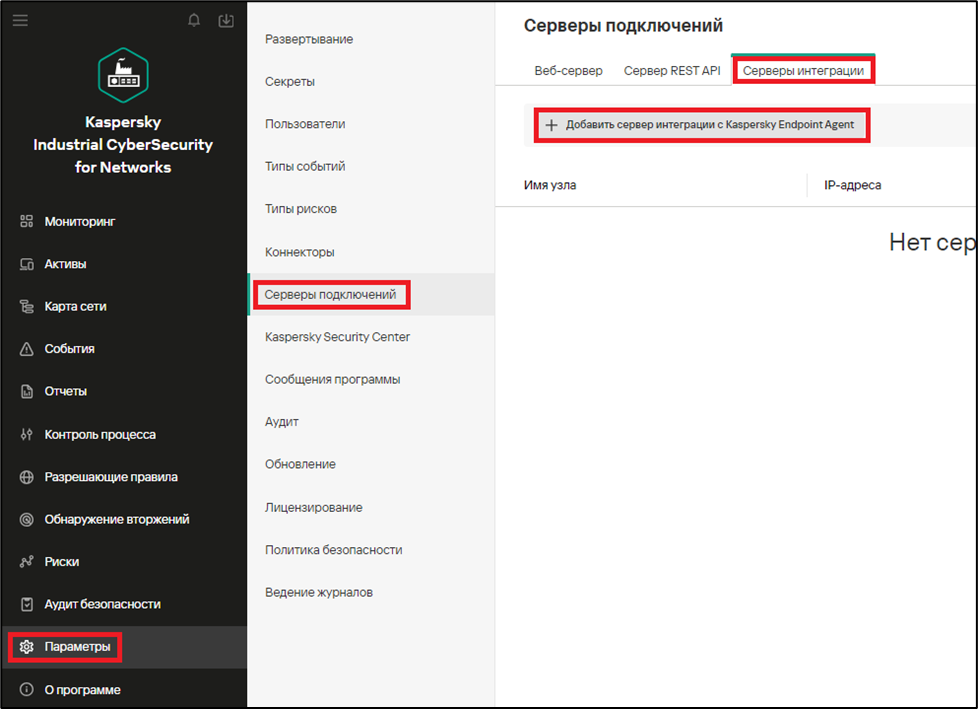Viewport: 978px width, 709px height.
Task: Open notifications bell icon
Action: point(194,21)
